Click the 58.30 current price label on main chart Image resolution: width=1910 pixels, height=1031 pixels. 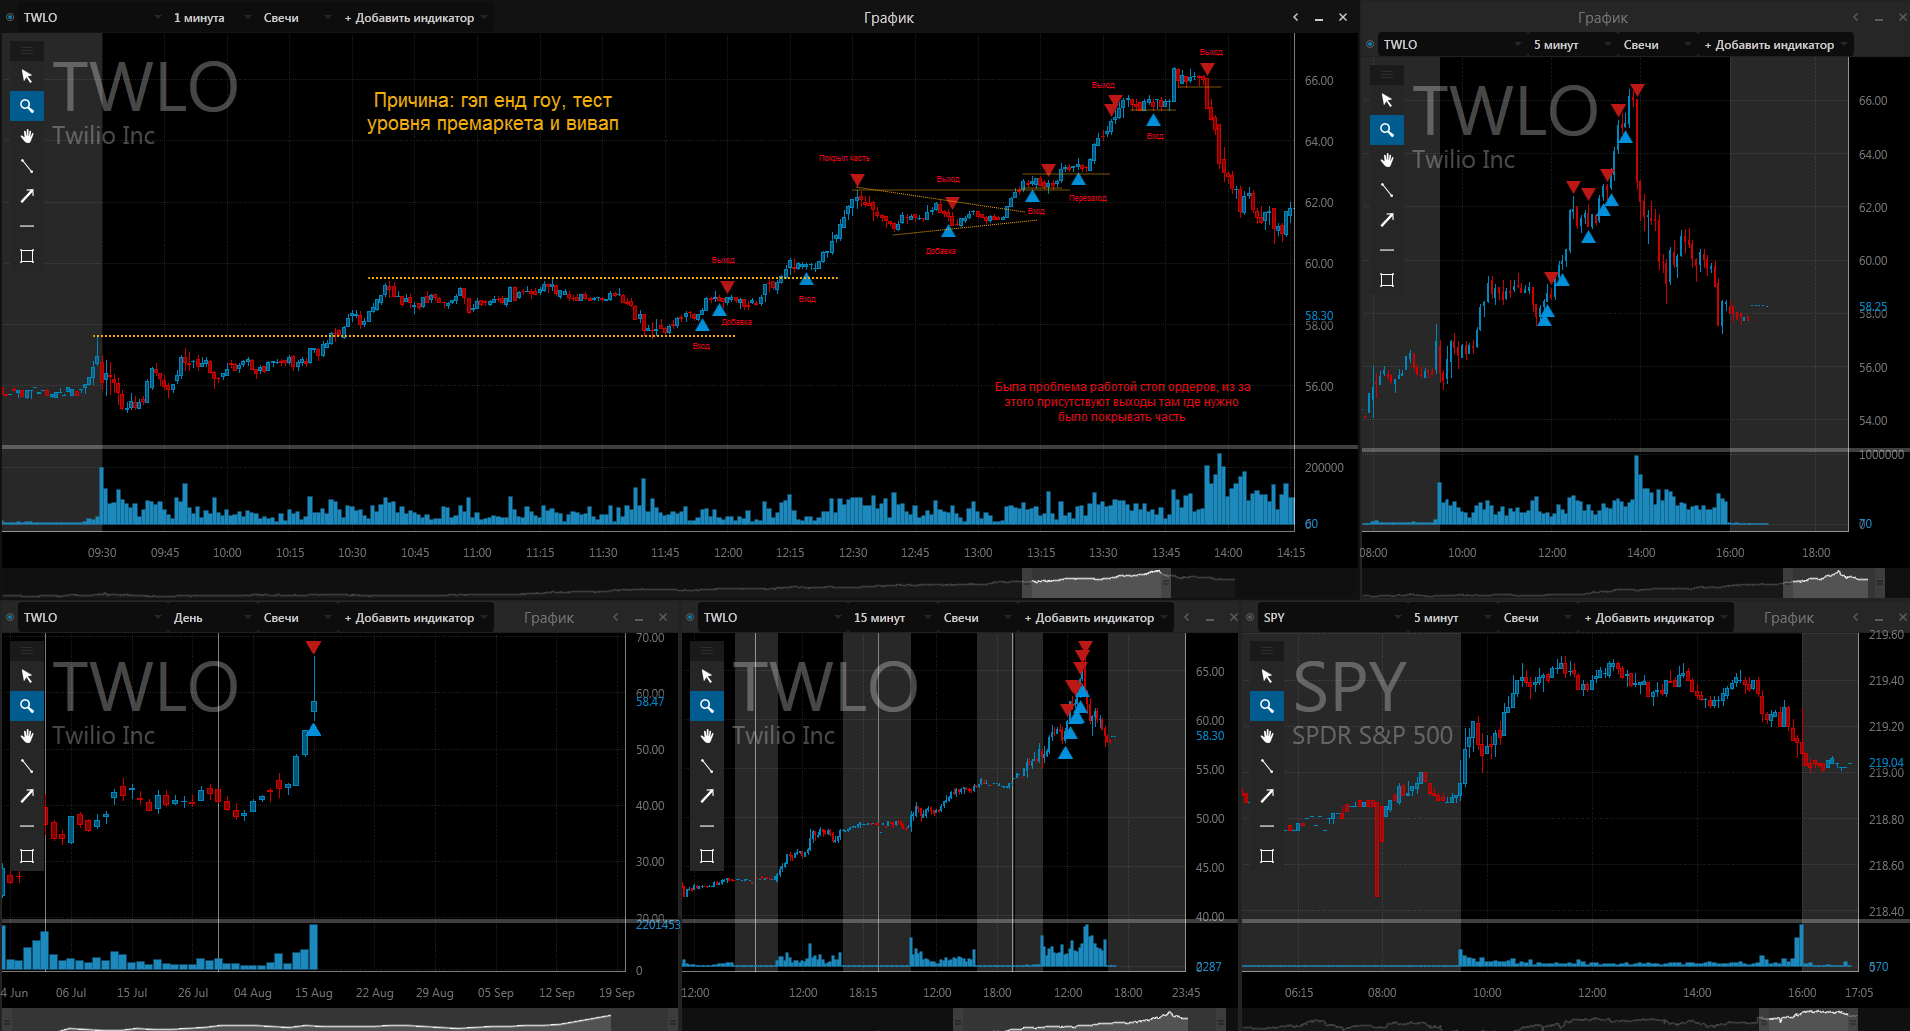(x=1319, y=315)
